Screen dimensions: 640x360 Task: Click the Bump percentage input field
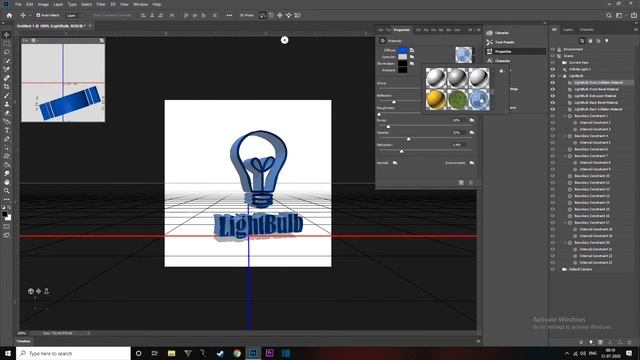pos(458,120)
